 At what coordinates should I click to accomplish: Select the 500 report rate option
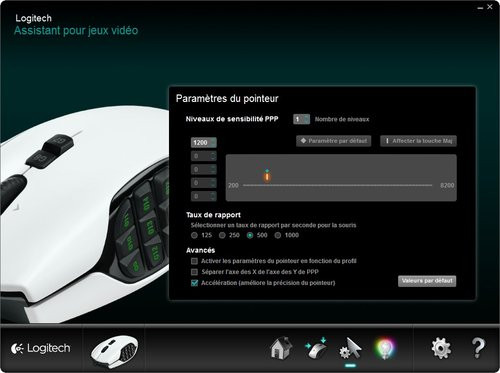pos(250,235)
